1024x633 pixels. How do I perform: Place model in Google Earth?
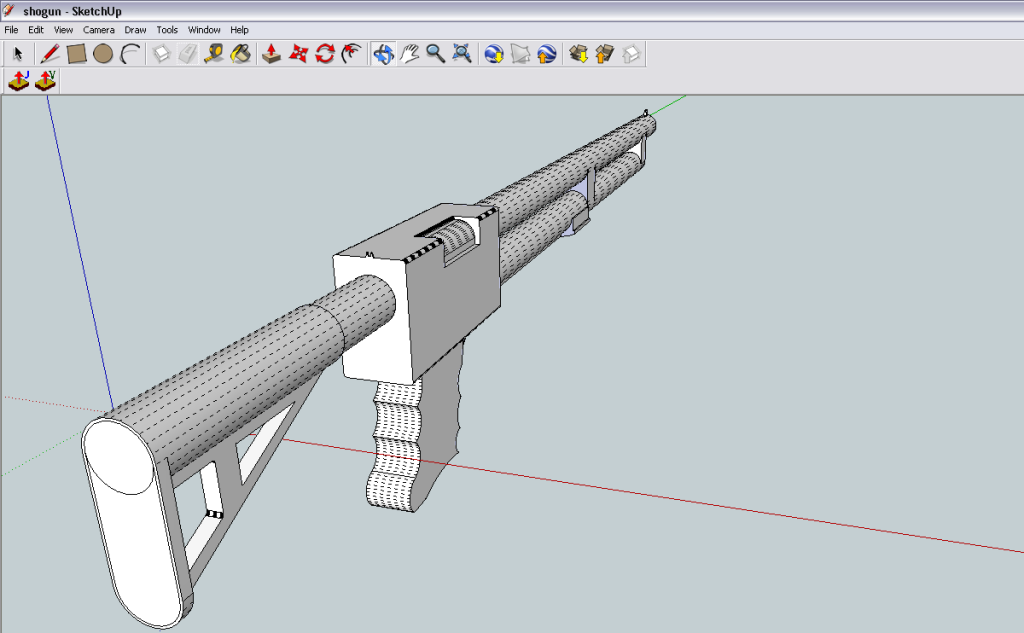click(547, 54)
